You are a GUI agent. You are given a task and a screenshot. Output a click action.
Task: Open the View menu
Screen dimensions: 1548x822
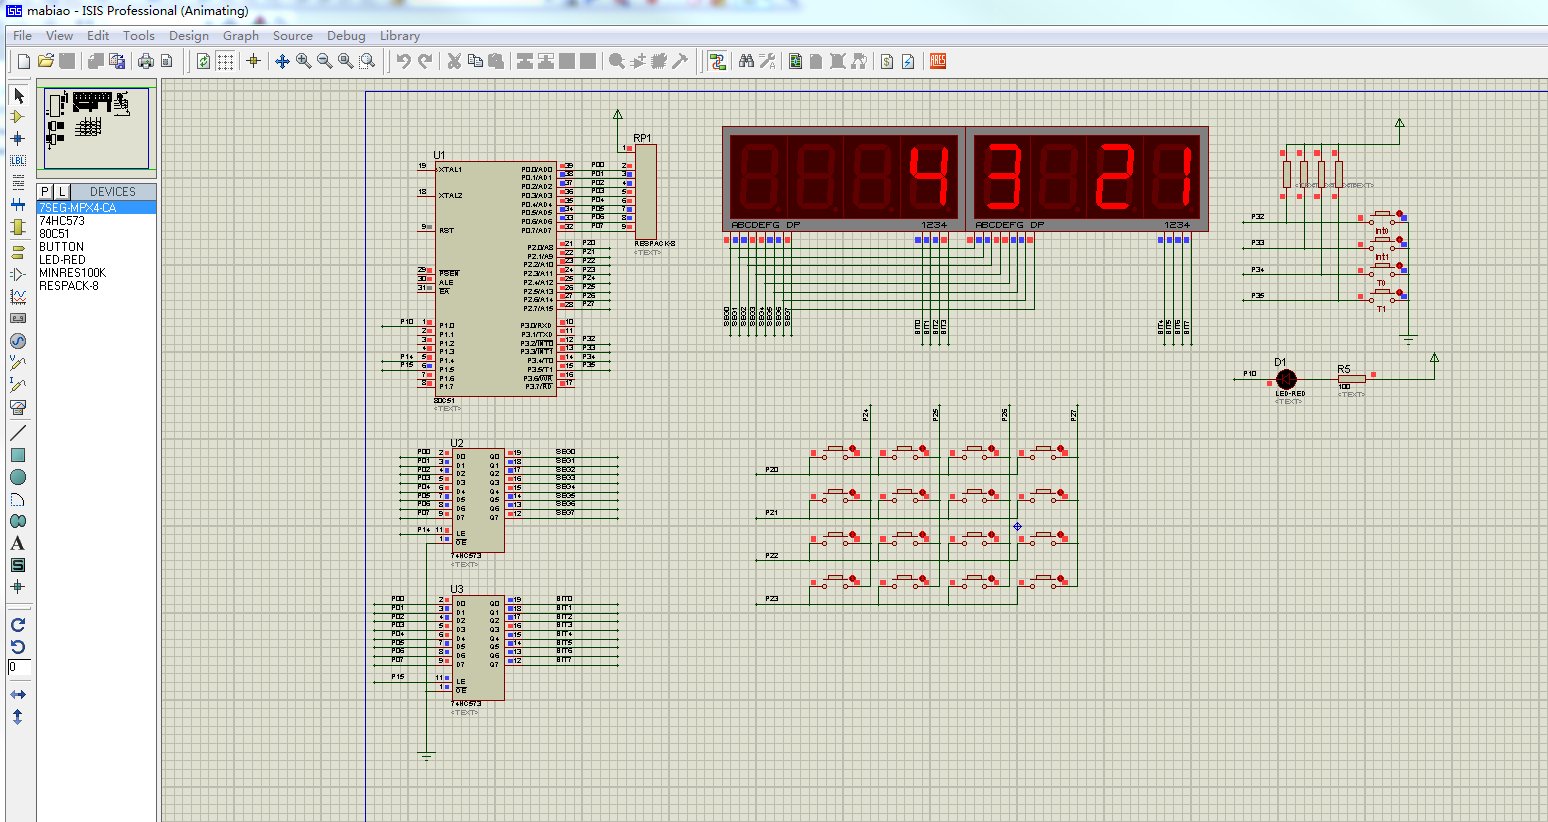click(59, 35)
